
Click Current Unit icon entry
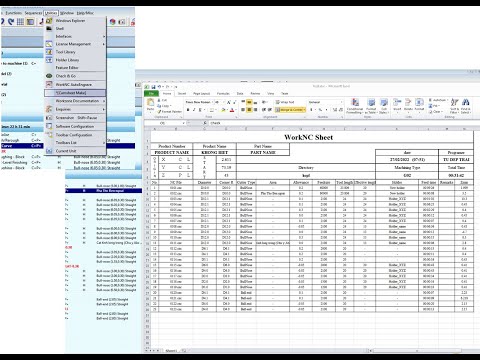(49, 151)
